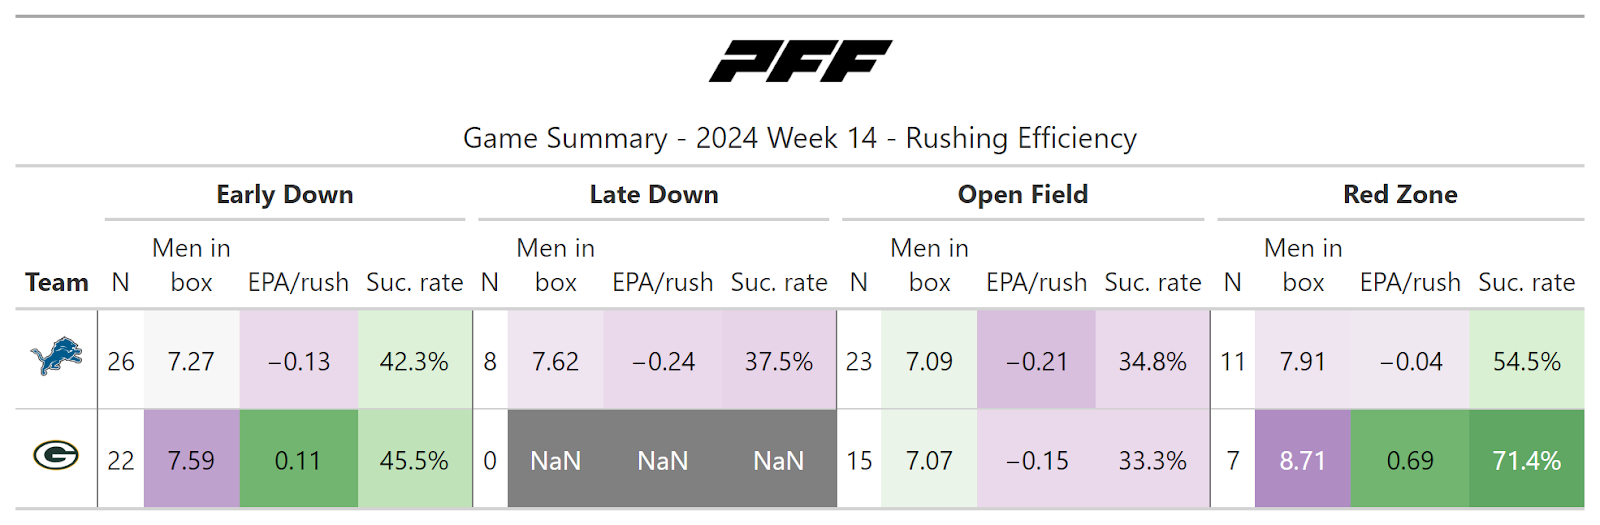
Task: Click Packers open field 33.3% cell
Action: [x=1152, y=460]
